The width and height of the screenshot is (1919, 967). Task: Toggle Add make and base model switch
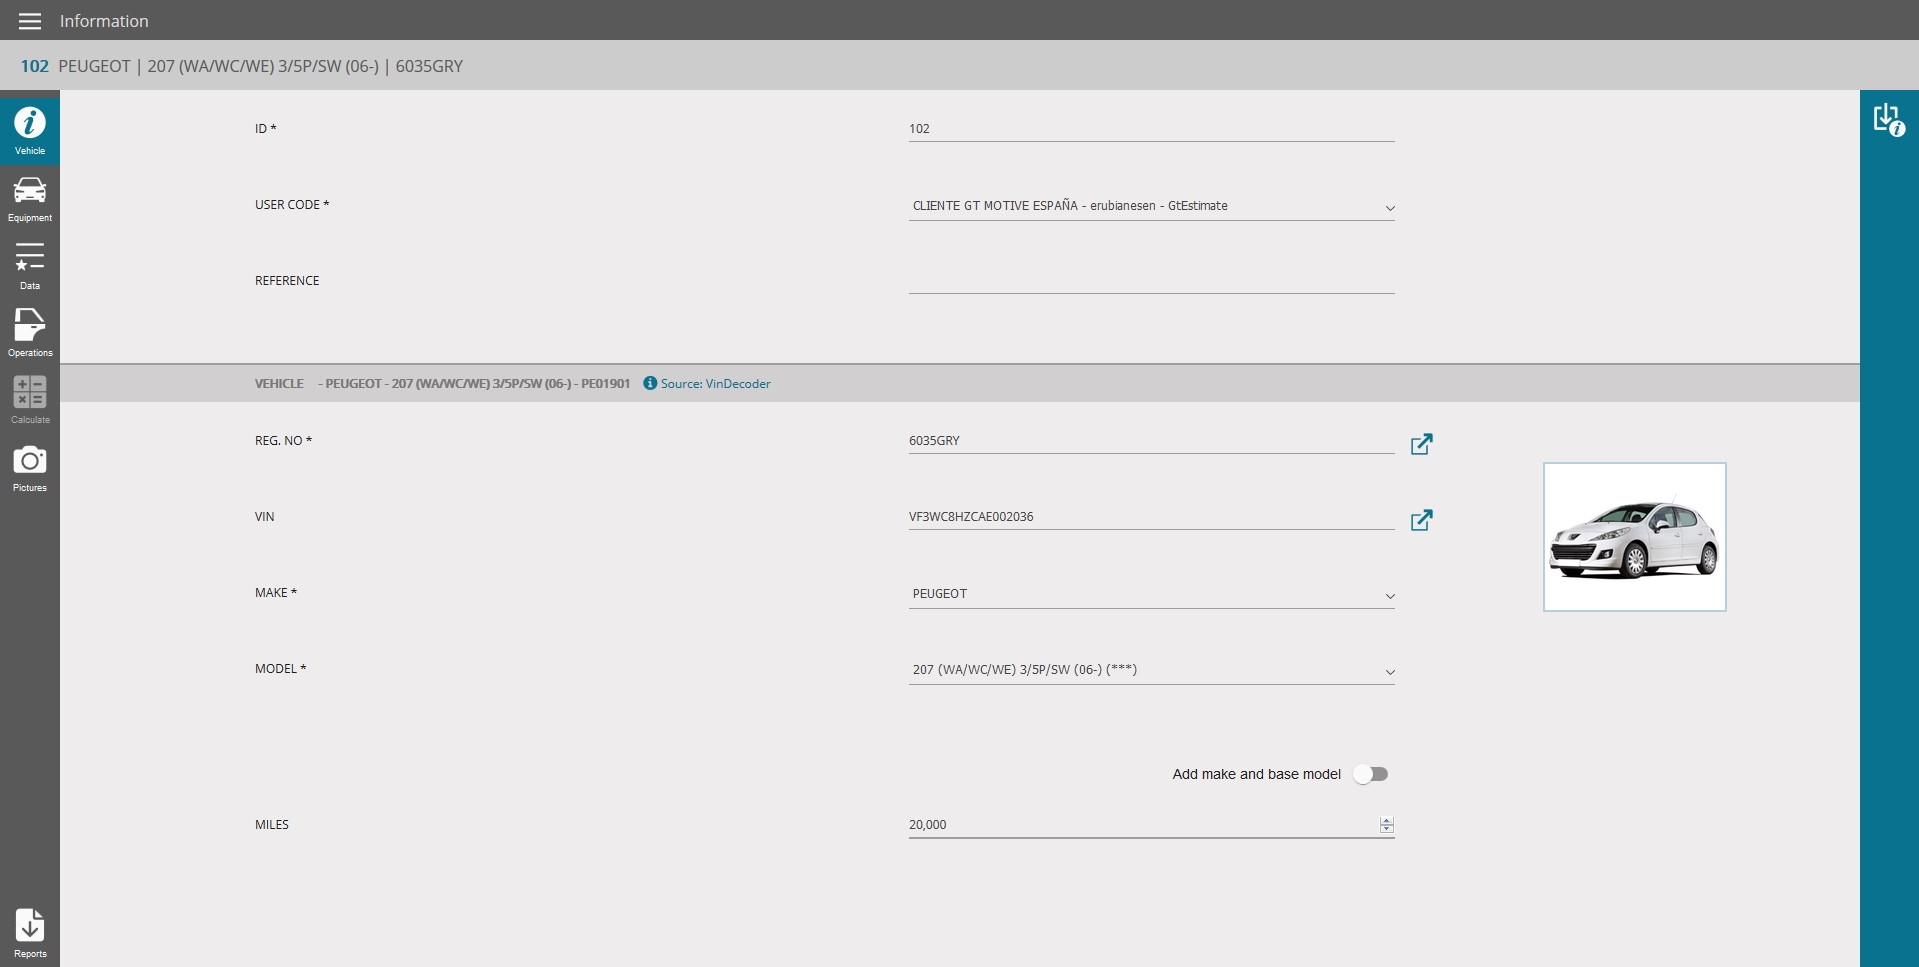point(1371,774)
